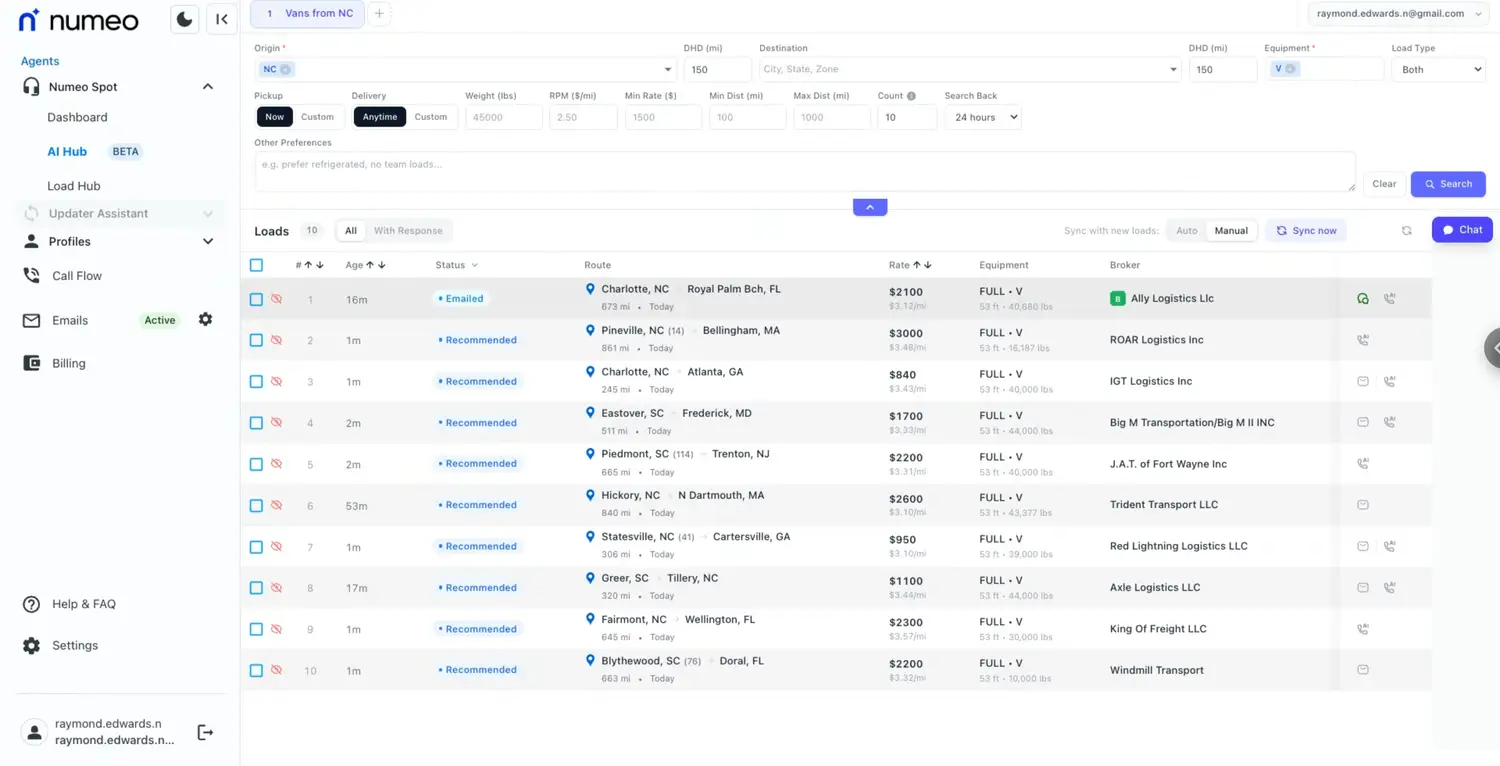
Task: Select all loads with header checkbox
Action: point(256,265)
